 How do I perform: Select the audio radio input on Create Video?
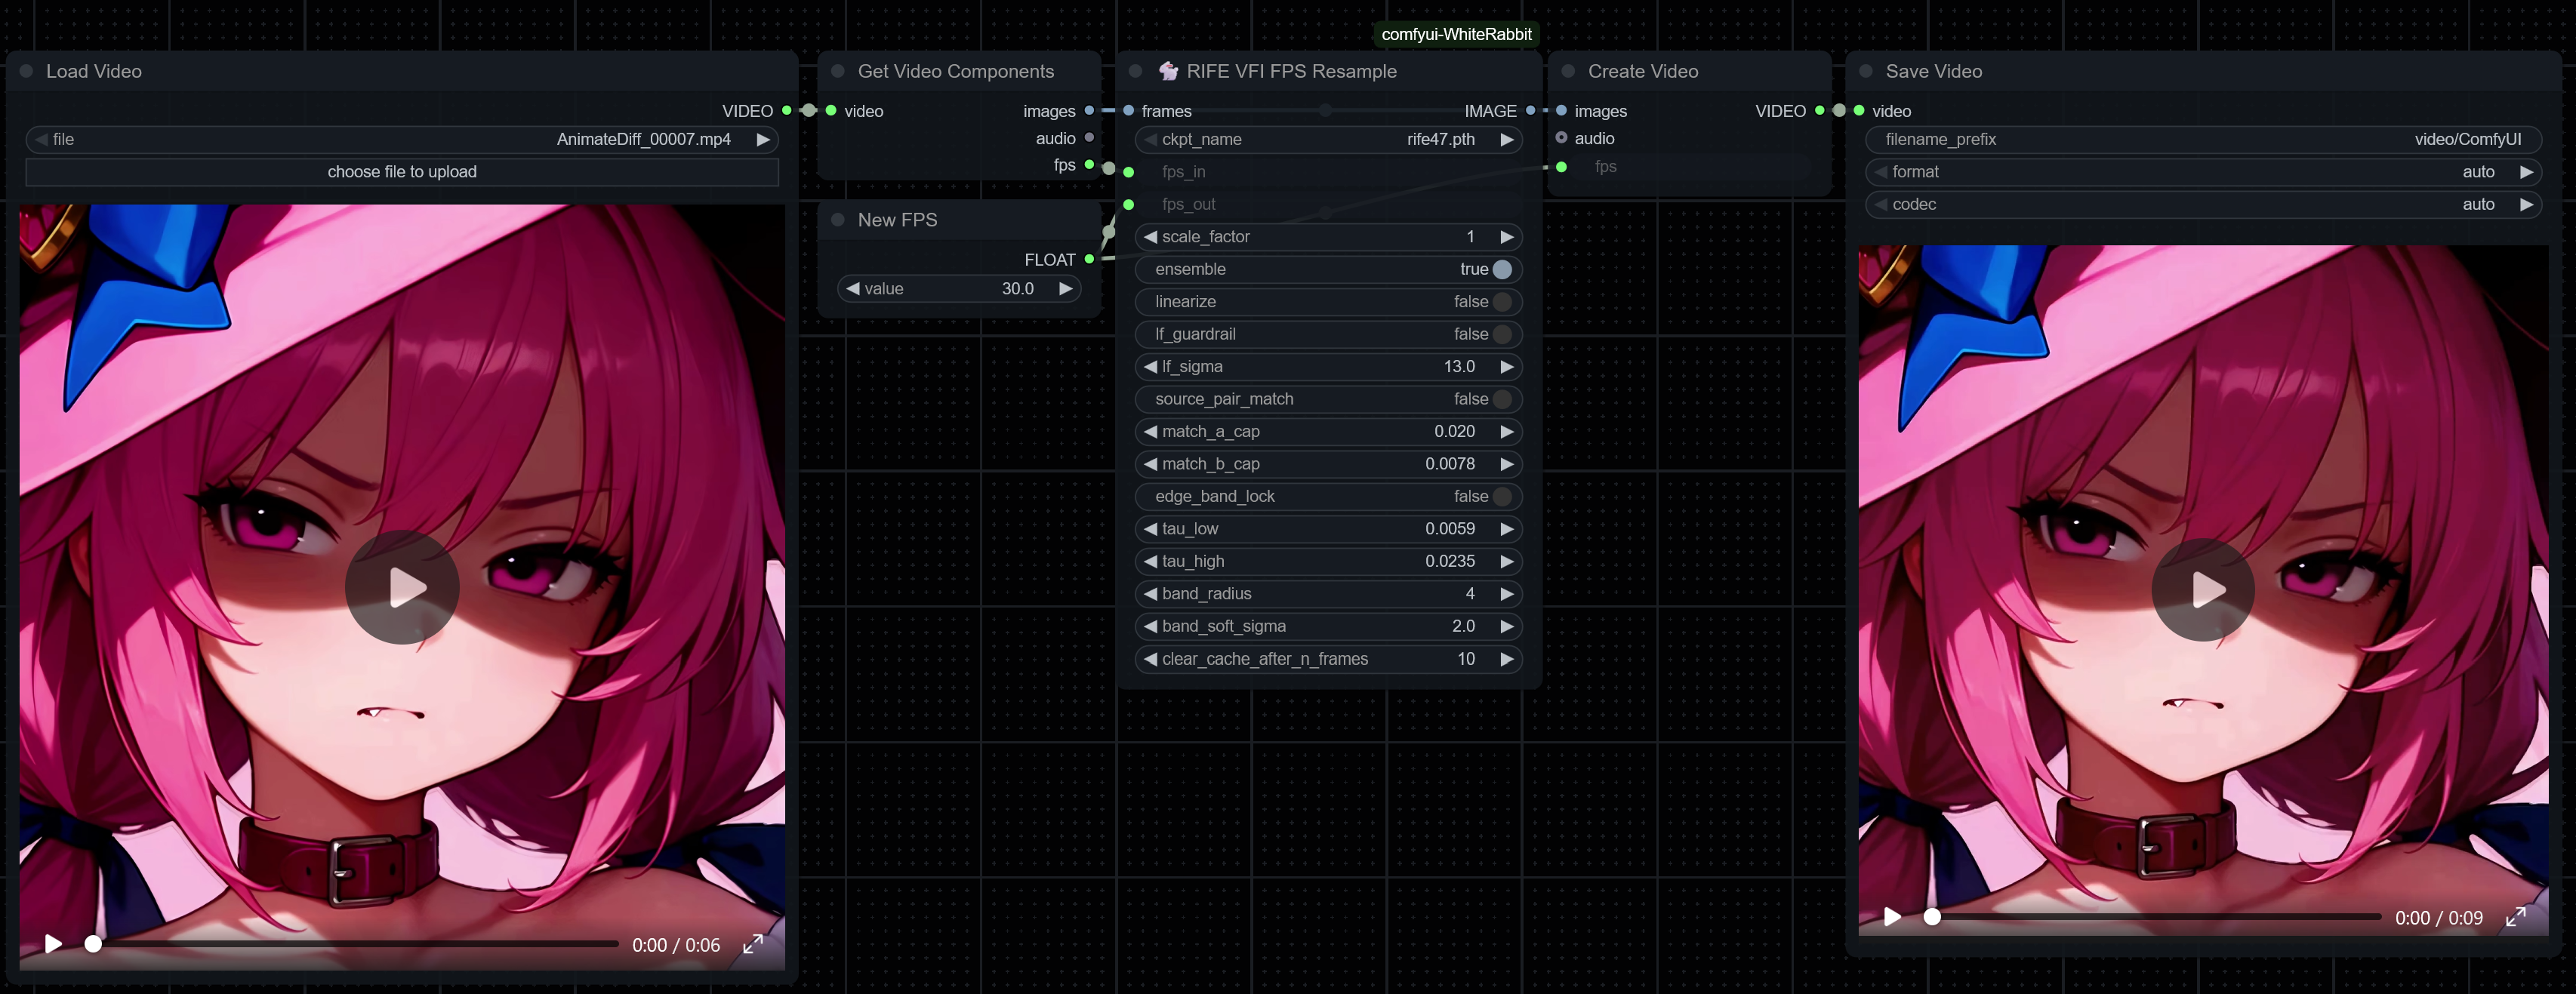pos(1561,139)
